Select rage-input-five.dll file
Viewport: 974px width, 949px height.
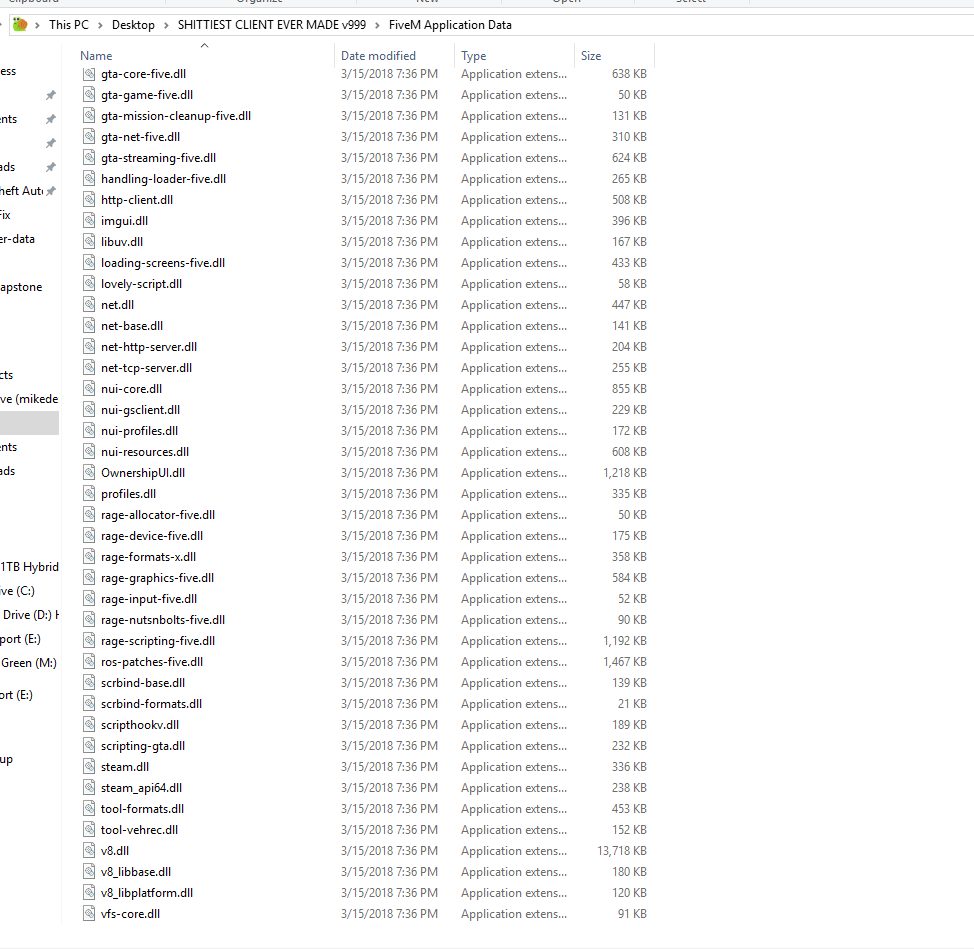pyautogui.click(x=149, y=599)
